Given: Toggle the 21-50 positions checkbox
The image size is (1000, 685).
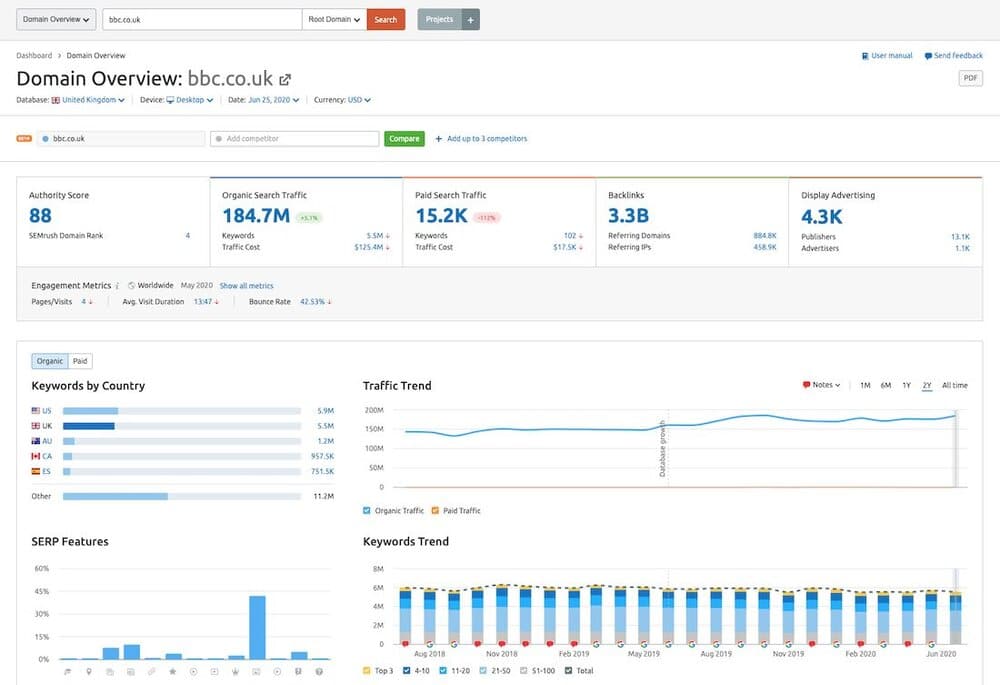Looking at the screenshot, I should coord(483,670).
